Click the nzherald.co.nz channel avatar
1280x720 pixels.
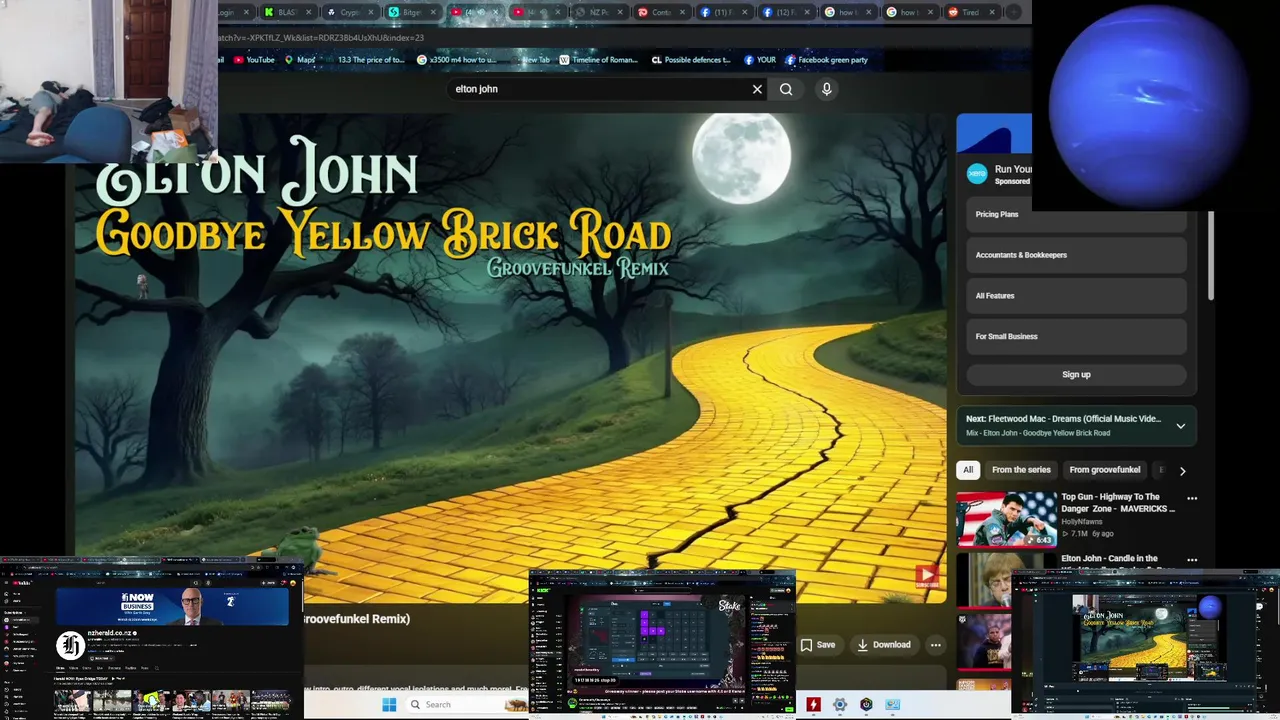click(69, 645)
